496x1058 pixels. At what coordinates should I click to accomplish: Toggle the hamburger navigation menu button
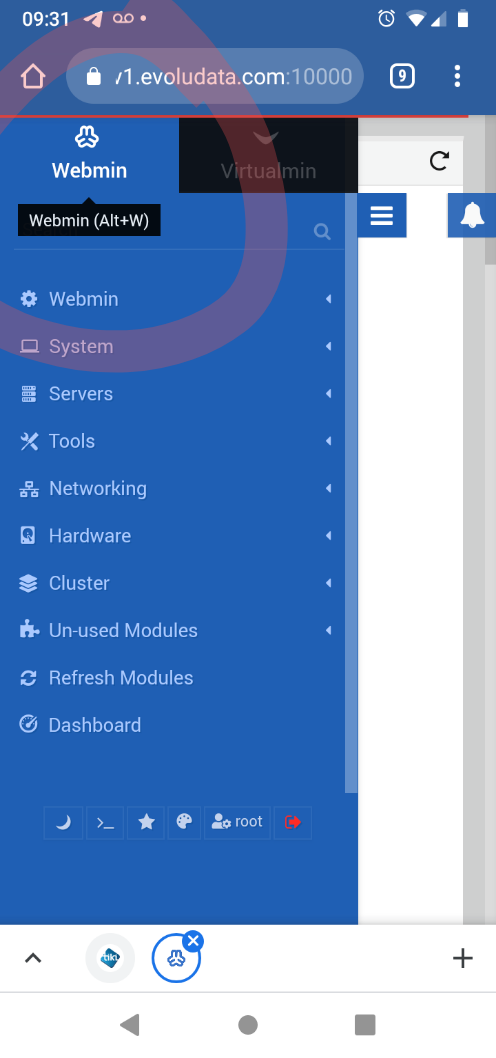tap(382, 215)
